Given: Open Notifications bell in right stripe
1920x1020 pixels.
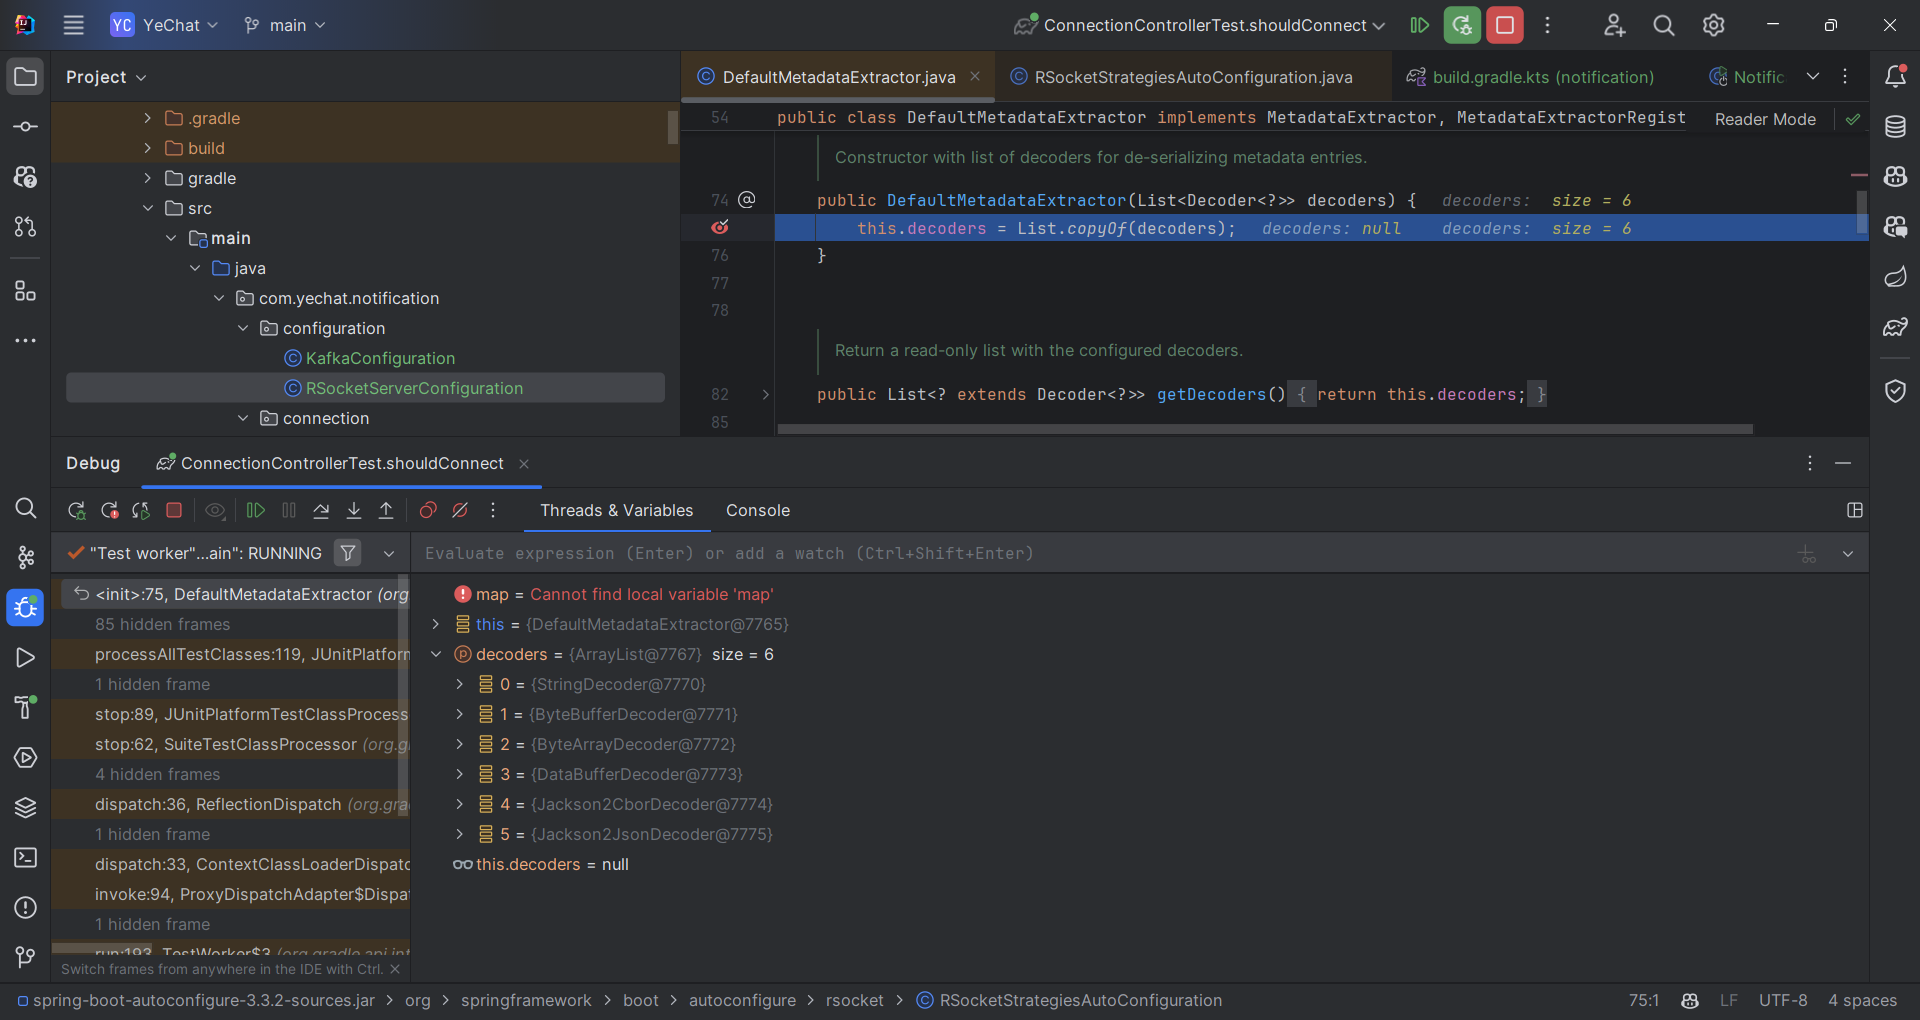Looking at the screenshot, I should pyautogui.click(x=1895, y=77).
